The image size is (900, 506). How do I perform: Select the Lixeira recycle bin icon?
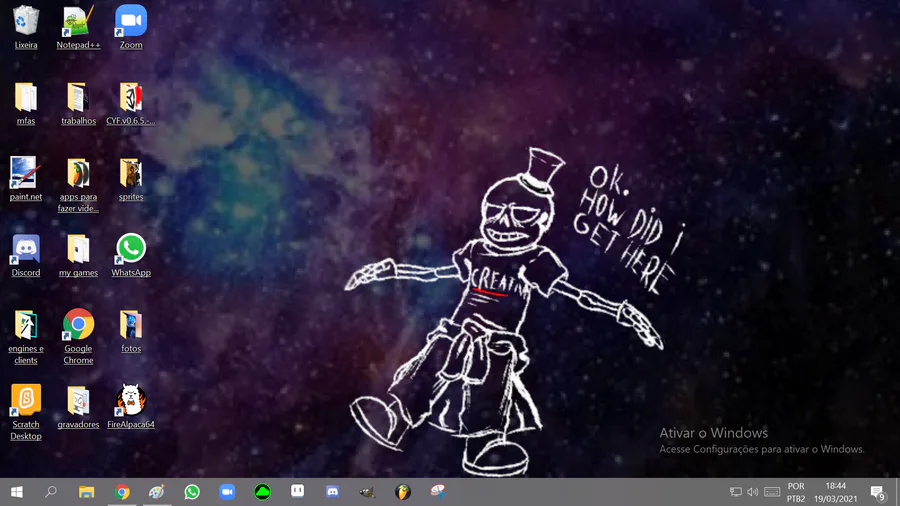pyautogui.click(x=26, y=27)
